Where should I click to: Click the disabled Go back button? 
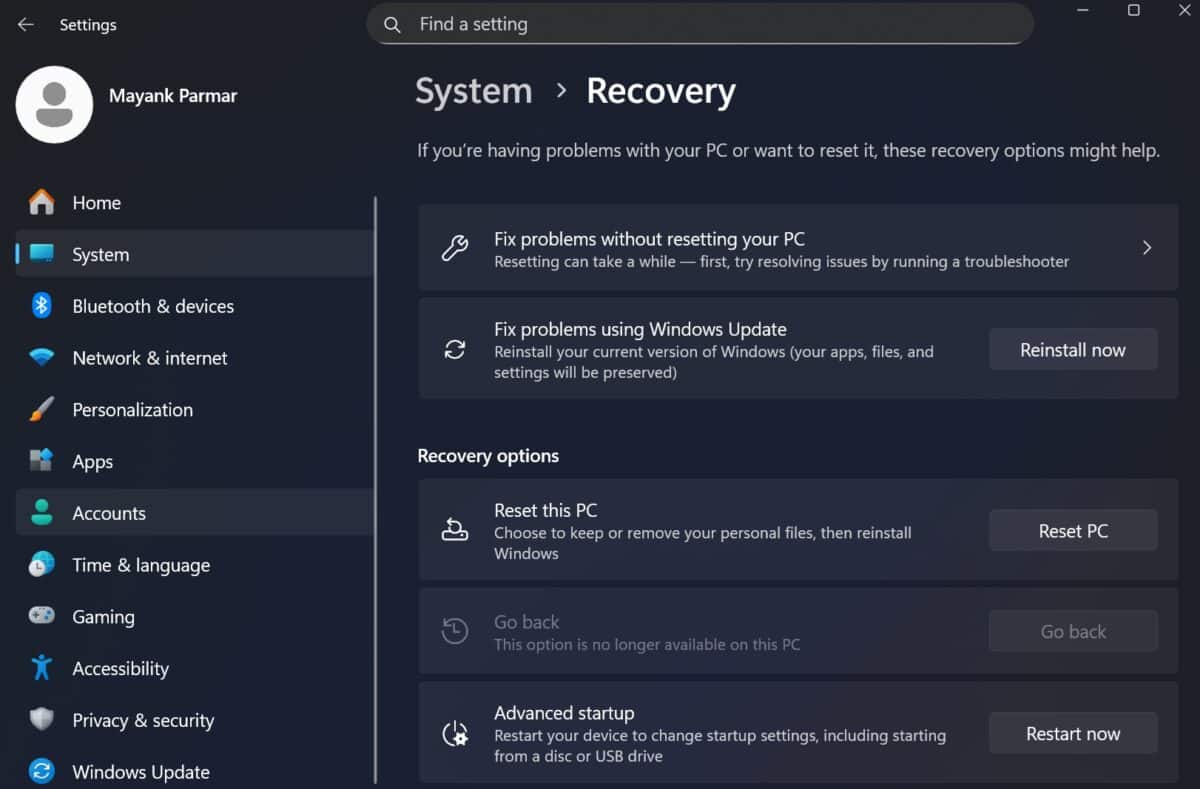pyautogui.click(x=1073, y=632)
